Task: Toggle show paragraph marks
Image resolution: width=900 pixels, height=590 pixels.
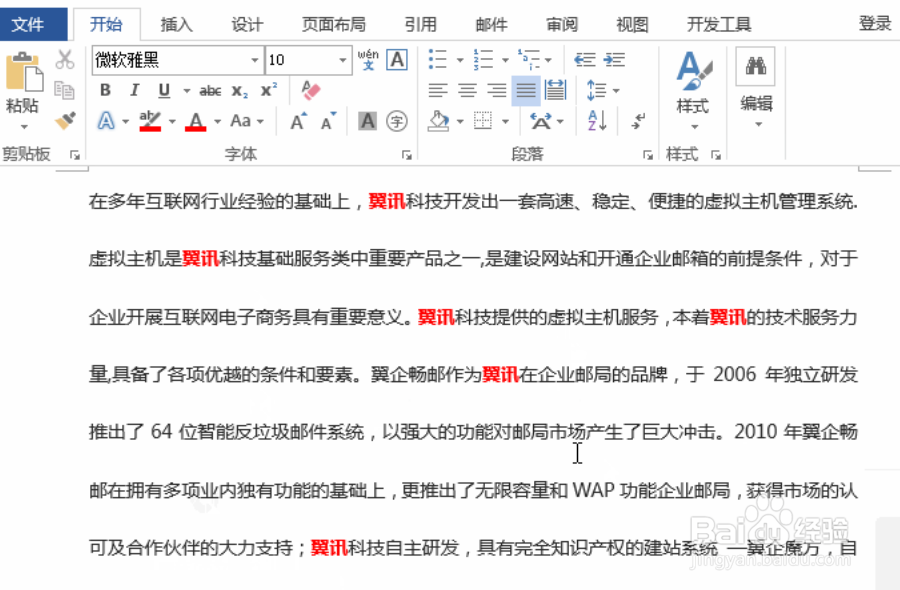Action: 638,121
